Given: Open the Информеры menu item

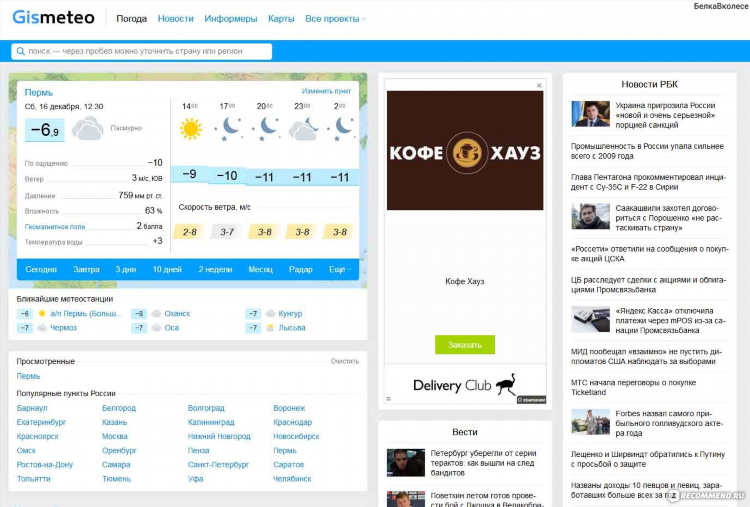Looking at the screenshot, I should 231,19.
